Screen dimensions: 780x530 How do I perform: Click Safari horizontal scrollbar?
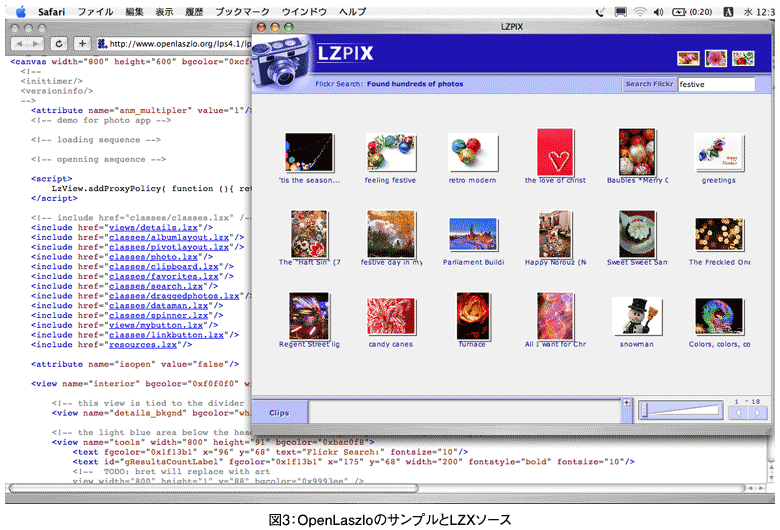(x=213, y=488)
